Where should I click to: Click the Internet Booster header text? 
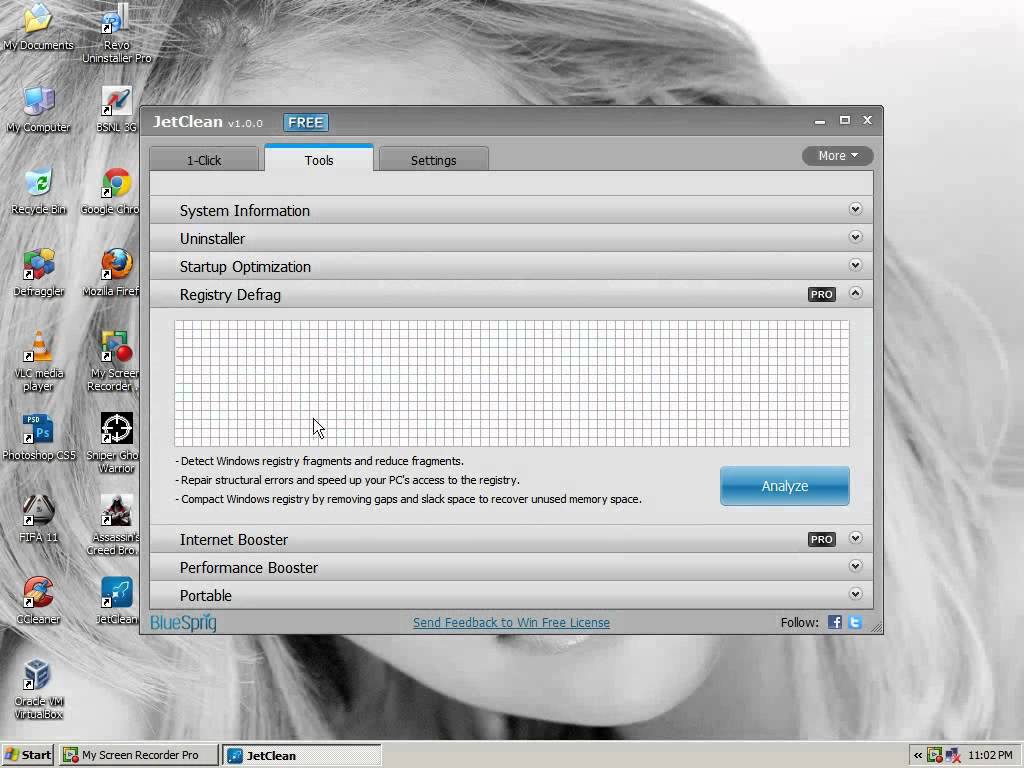234,540
